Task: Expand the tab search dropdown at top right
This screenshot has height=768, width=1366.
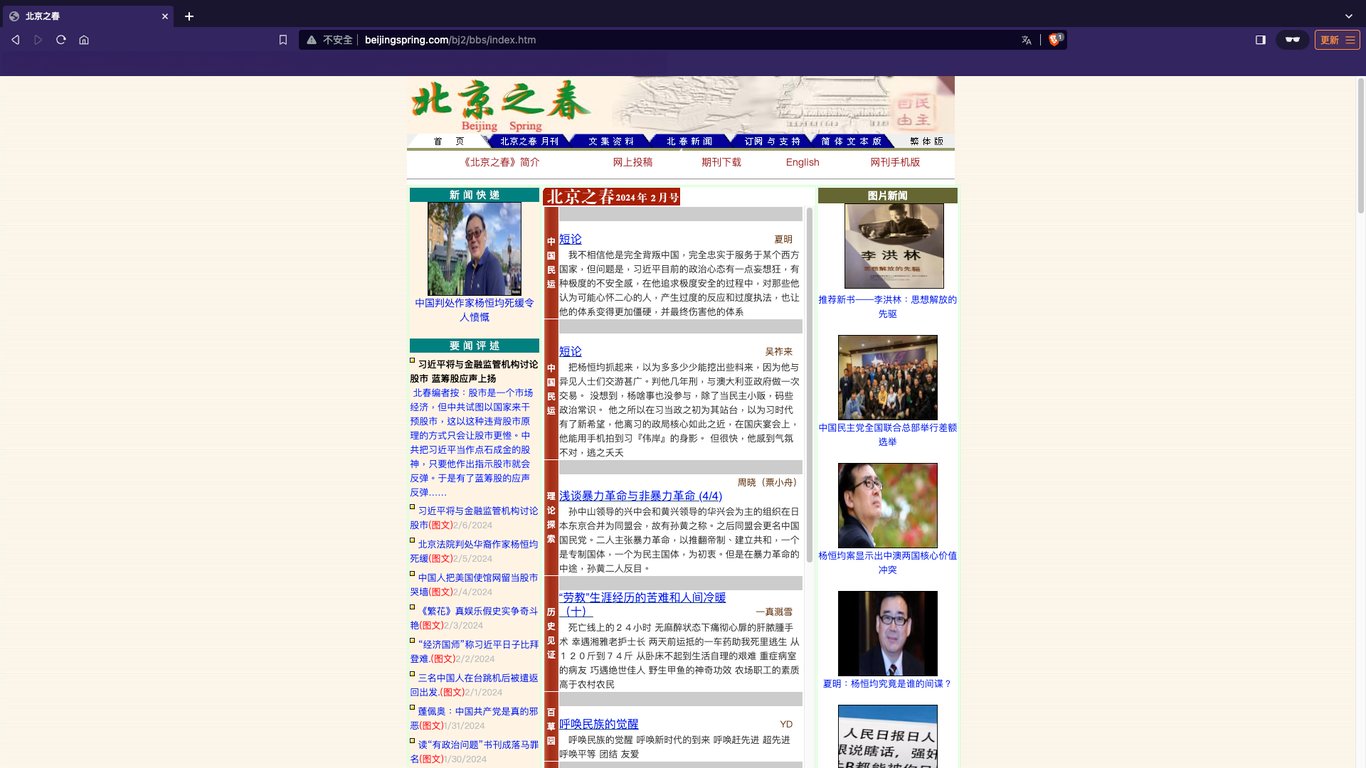Action: 1349,16
